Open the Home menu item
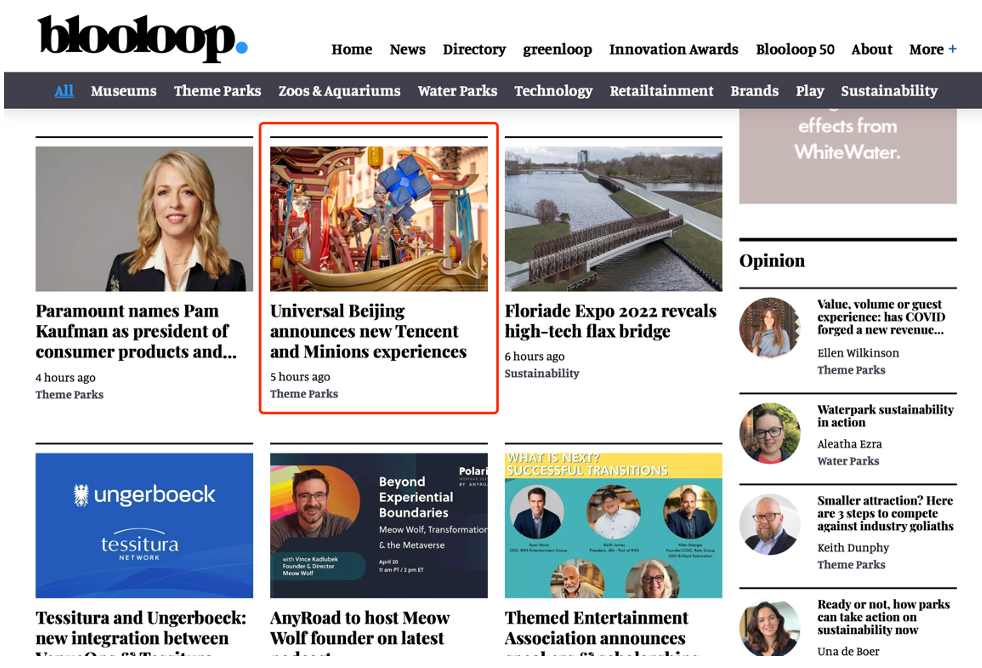 (352, 49)
